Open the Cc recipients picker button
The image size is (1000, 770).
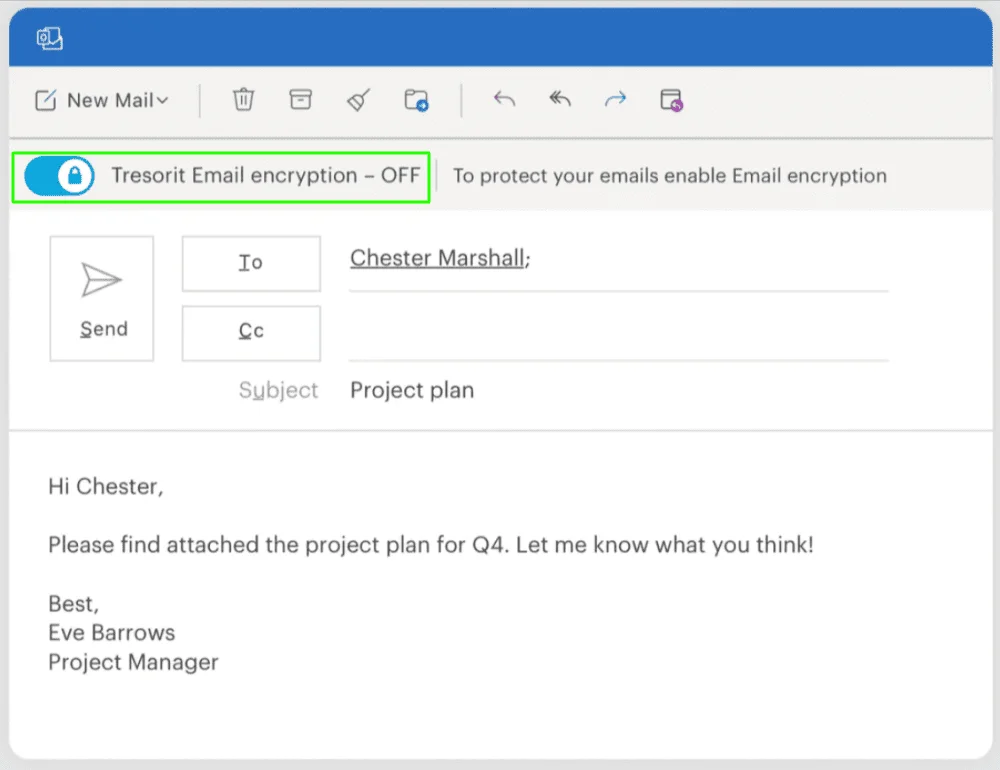(251, 331)
